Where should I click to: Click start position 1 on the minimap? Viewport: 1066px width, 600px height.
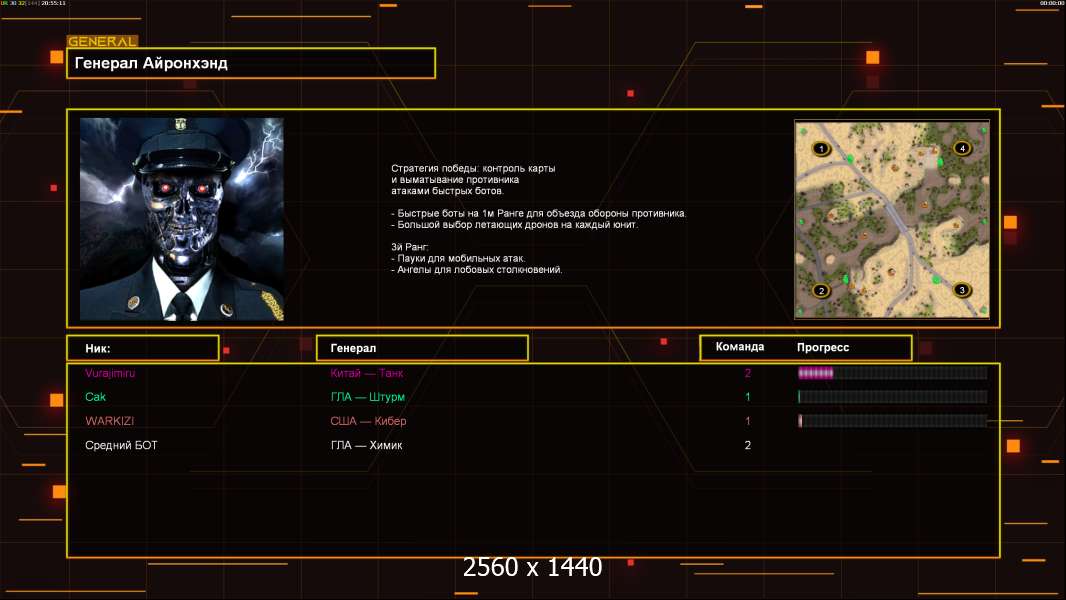point(821,149)
